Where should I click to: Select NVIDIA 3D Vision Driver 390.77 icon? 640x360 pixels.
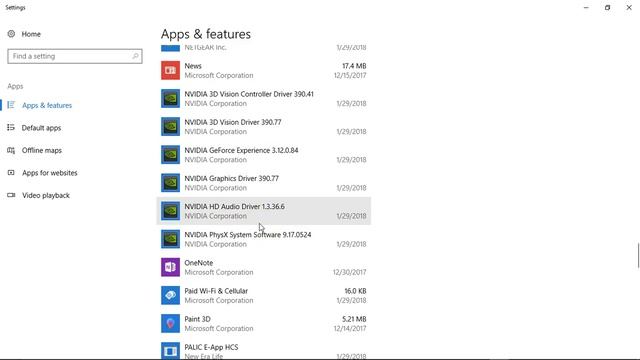170,127
